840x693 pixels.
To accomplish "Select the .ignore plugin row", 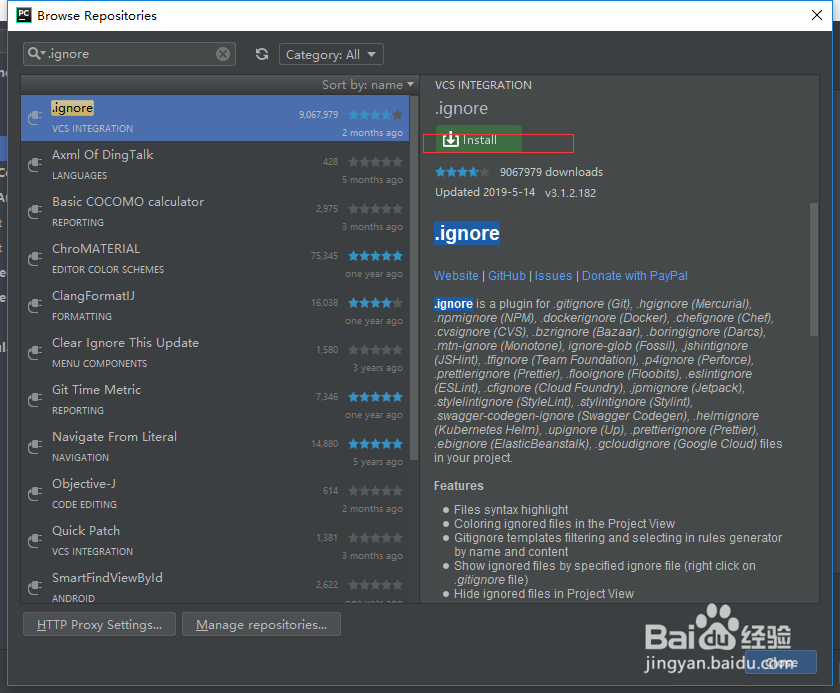I will click(215, 118).
